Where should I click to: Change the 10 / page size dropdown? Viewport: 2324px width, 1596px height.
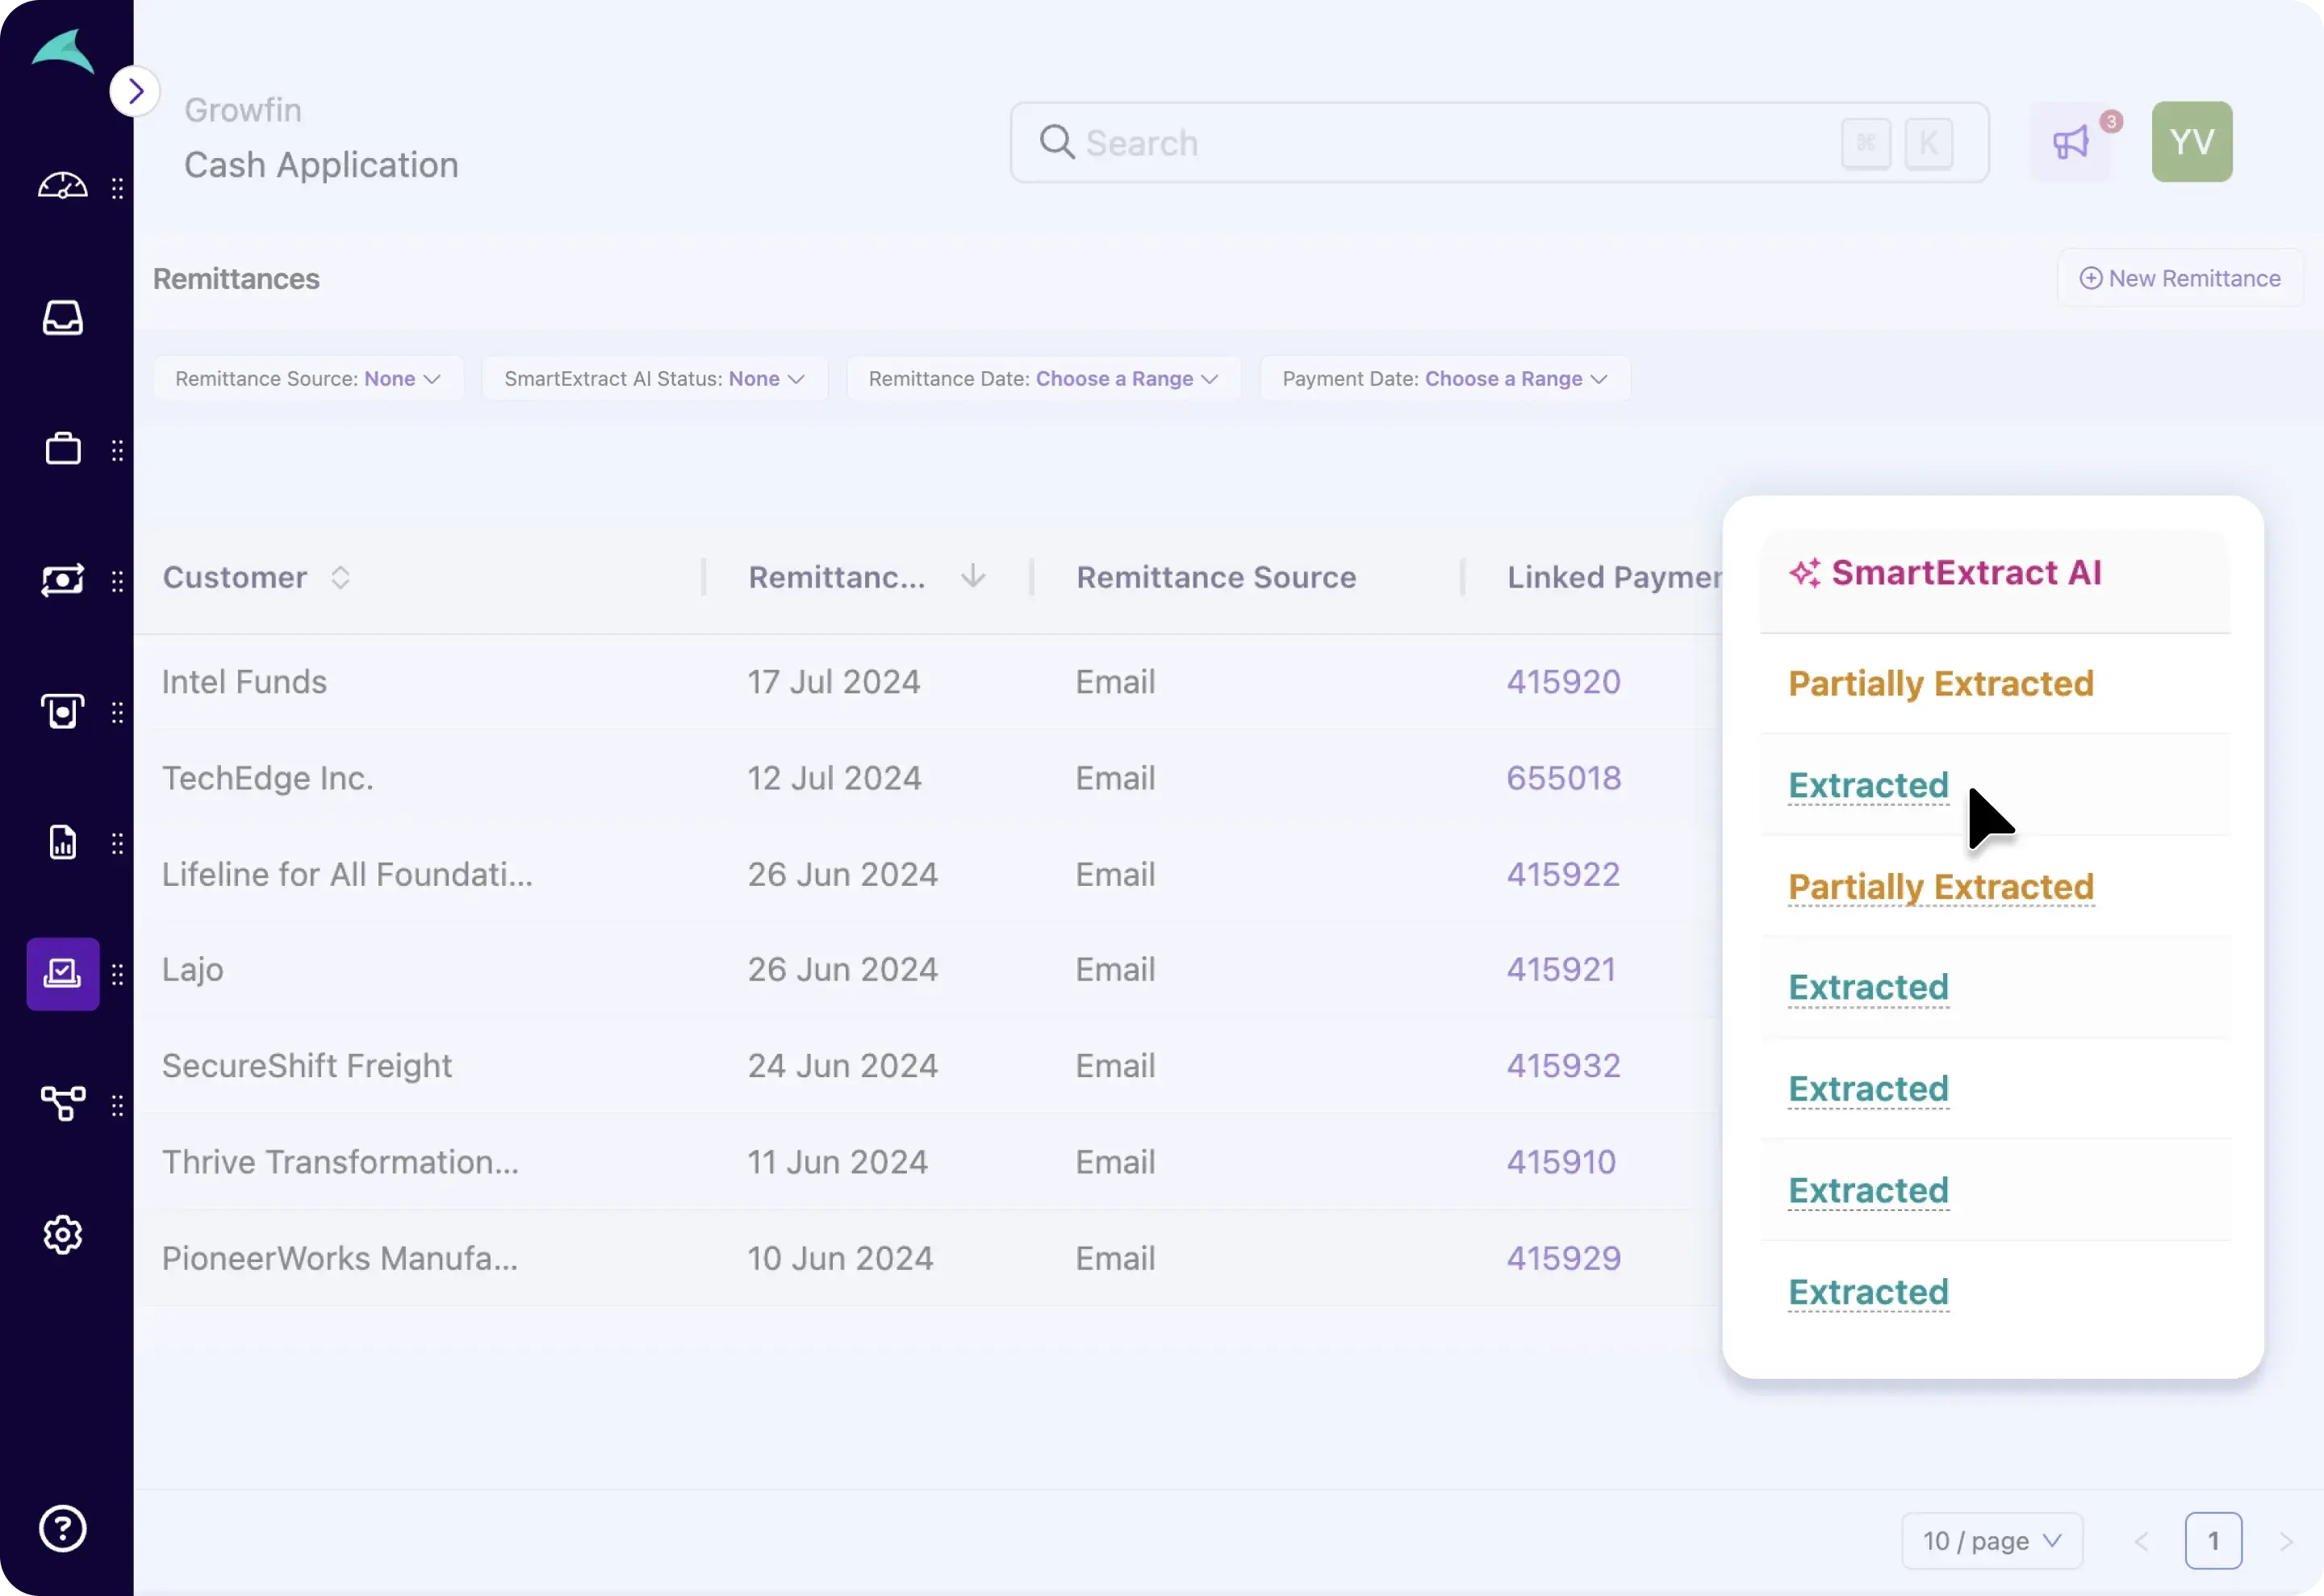coord(1991,1541)
